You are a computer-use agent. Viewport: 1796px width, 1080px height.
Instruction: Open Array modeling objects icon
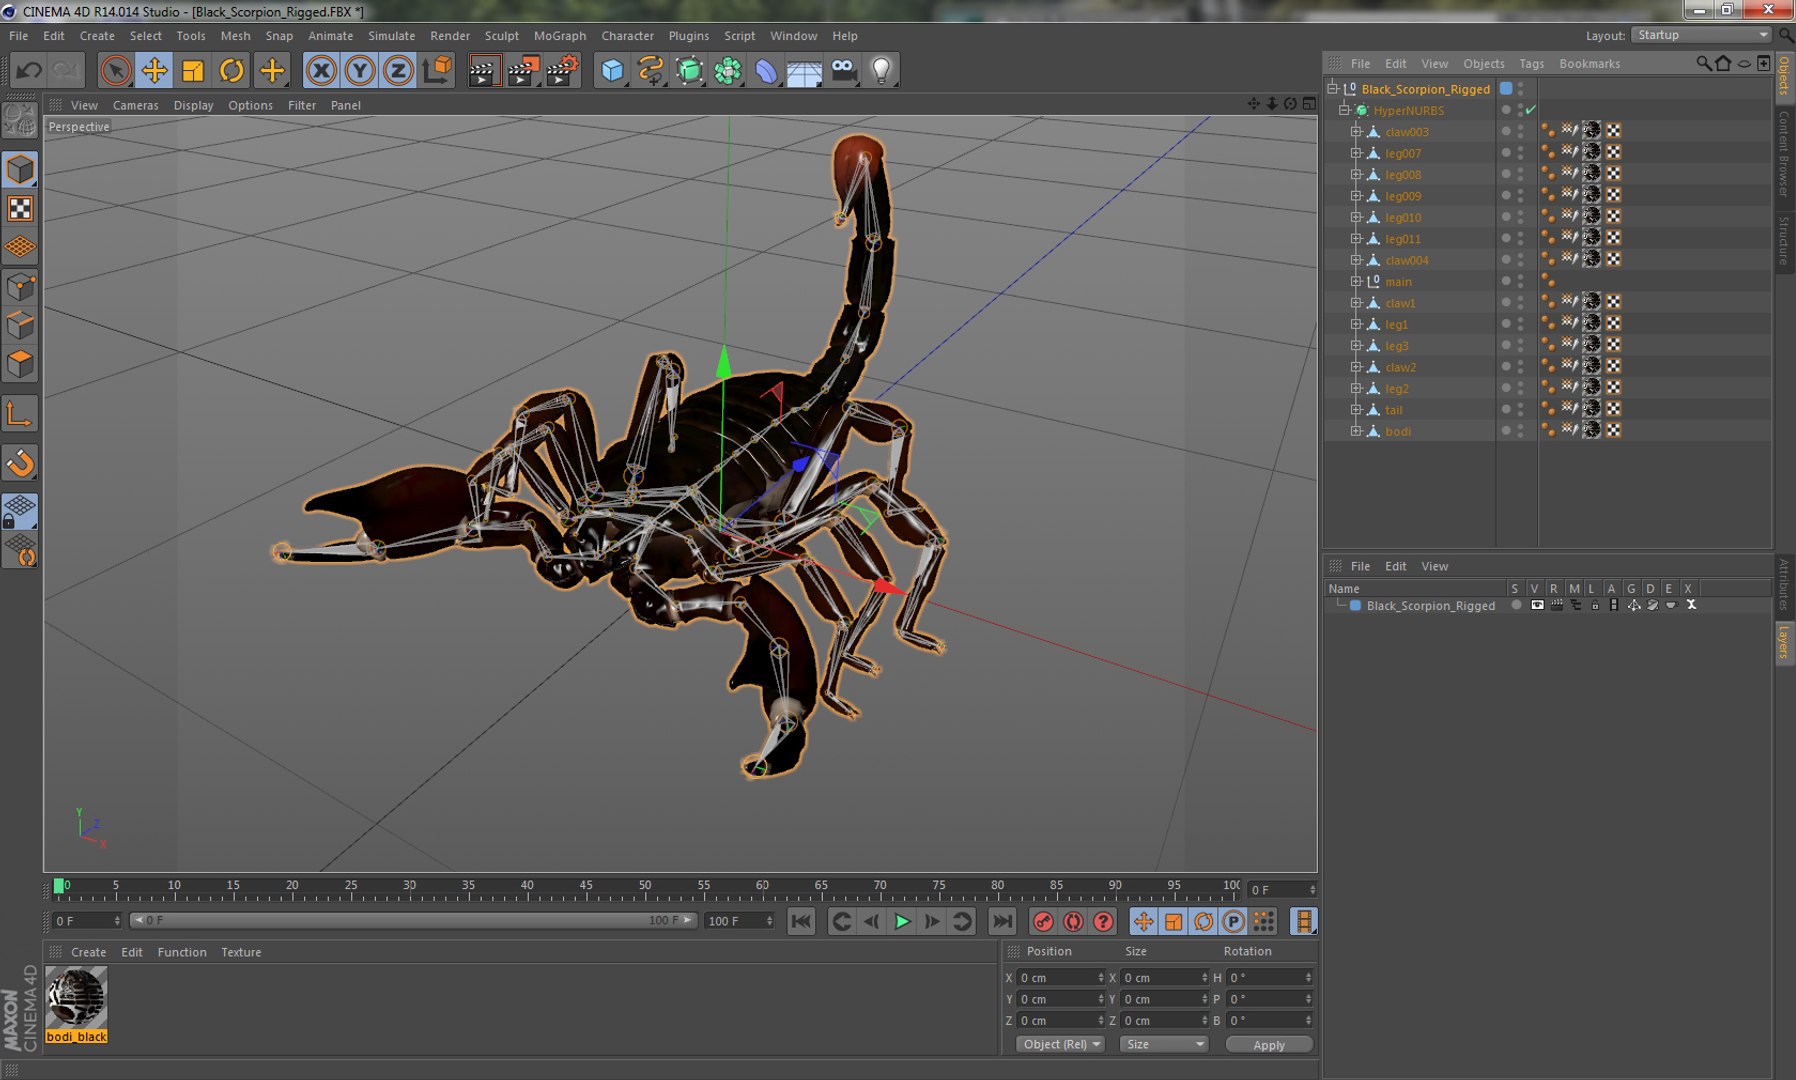tap(728, 70)
